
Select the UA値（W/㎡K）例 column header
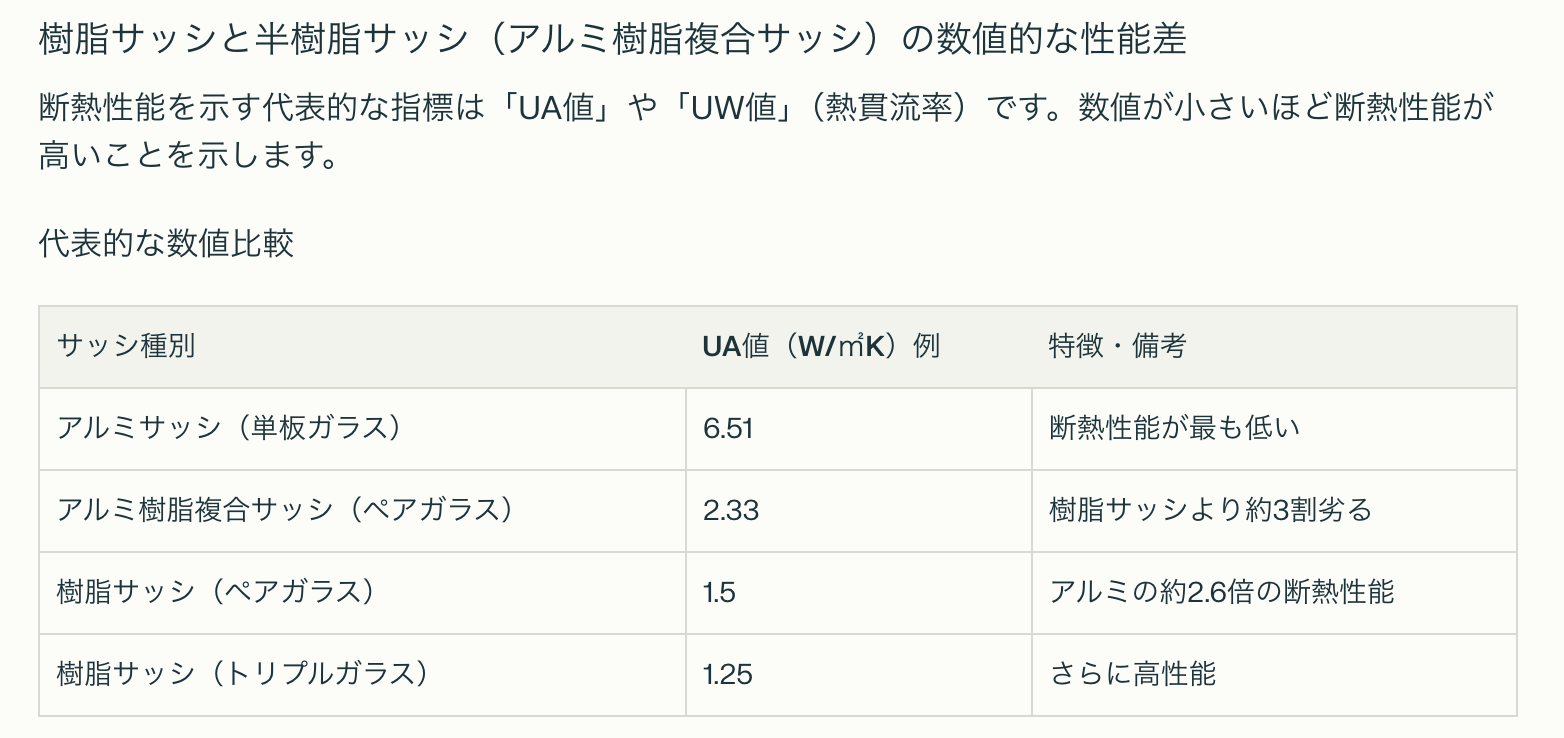[x=859, y=347]
